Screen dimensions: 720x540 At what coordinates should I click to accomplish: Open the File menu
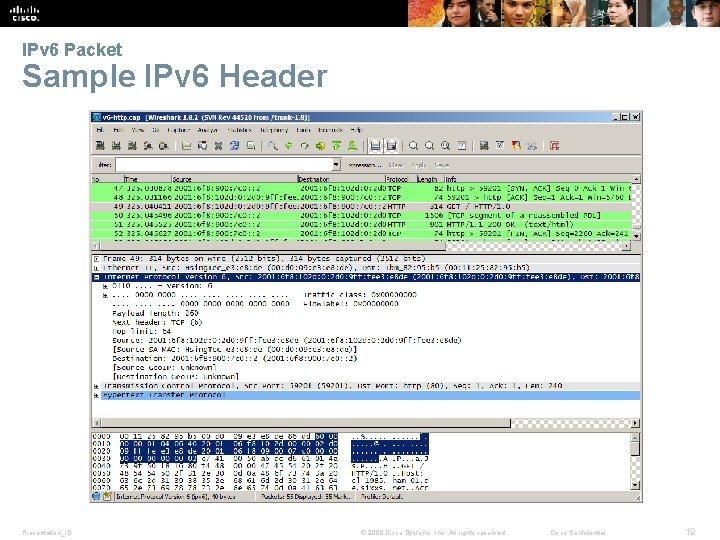100,130
